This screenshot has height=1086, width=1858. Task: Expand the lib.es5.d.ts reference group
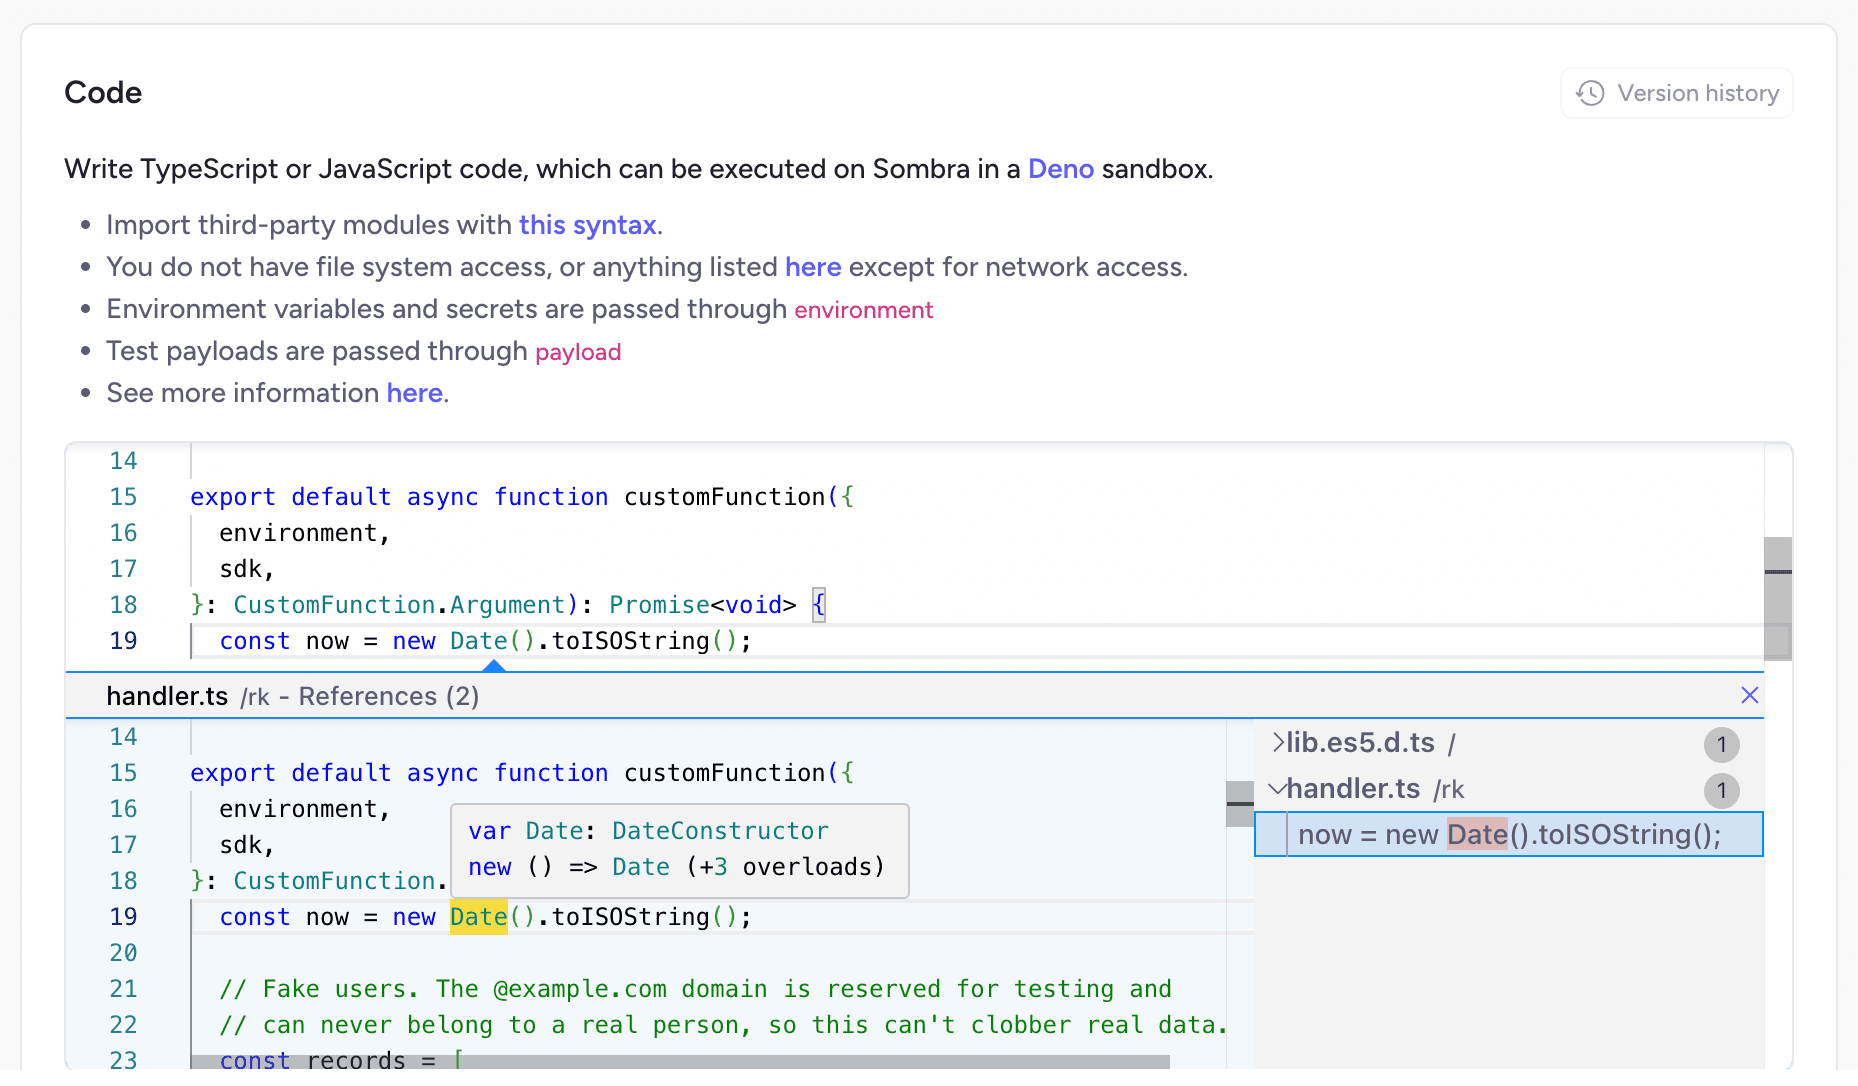tap(1278, 742)
